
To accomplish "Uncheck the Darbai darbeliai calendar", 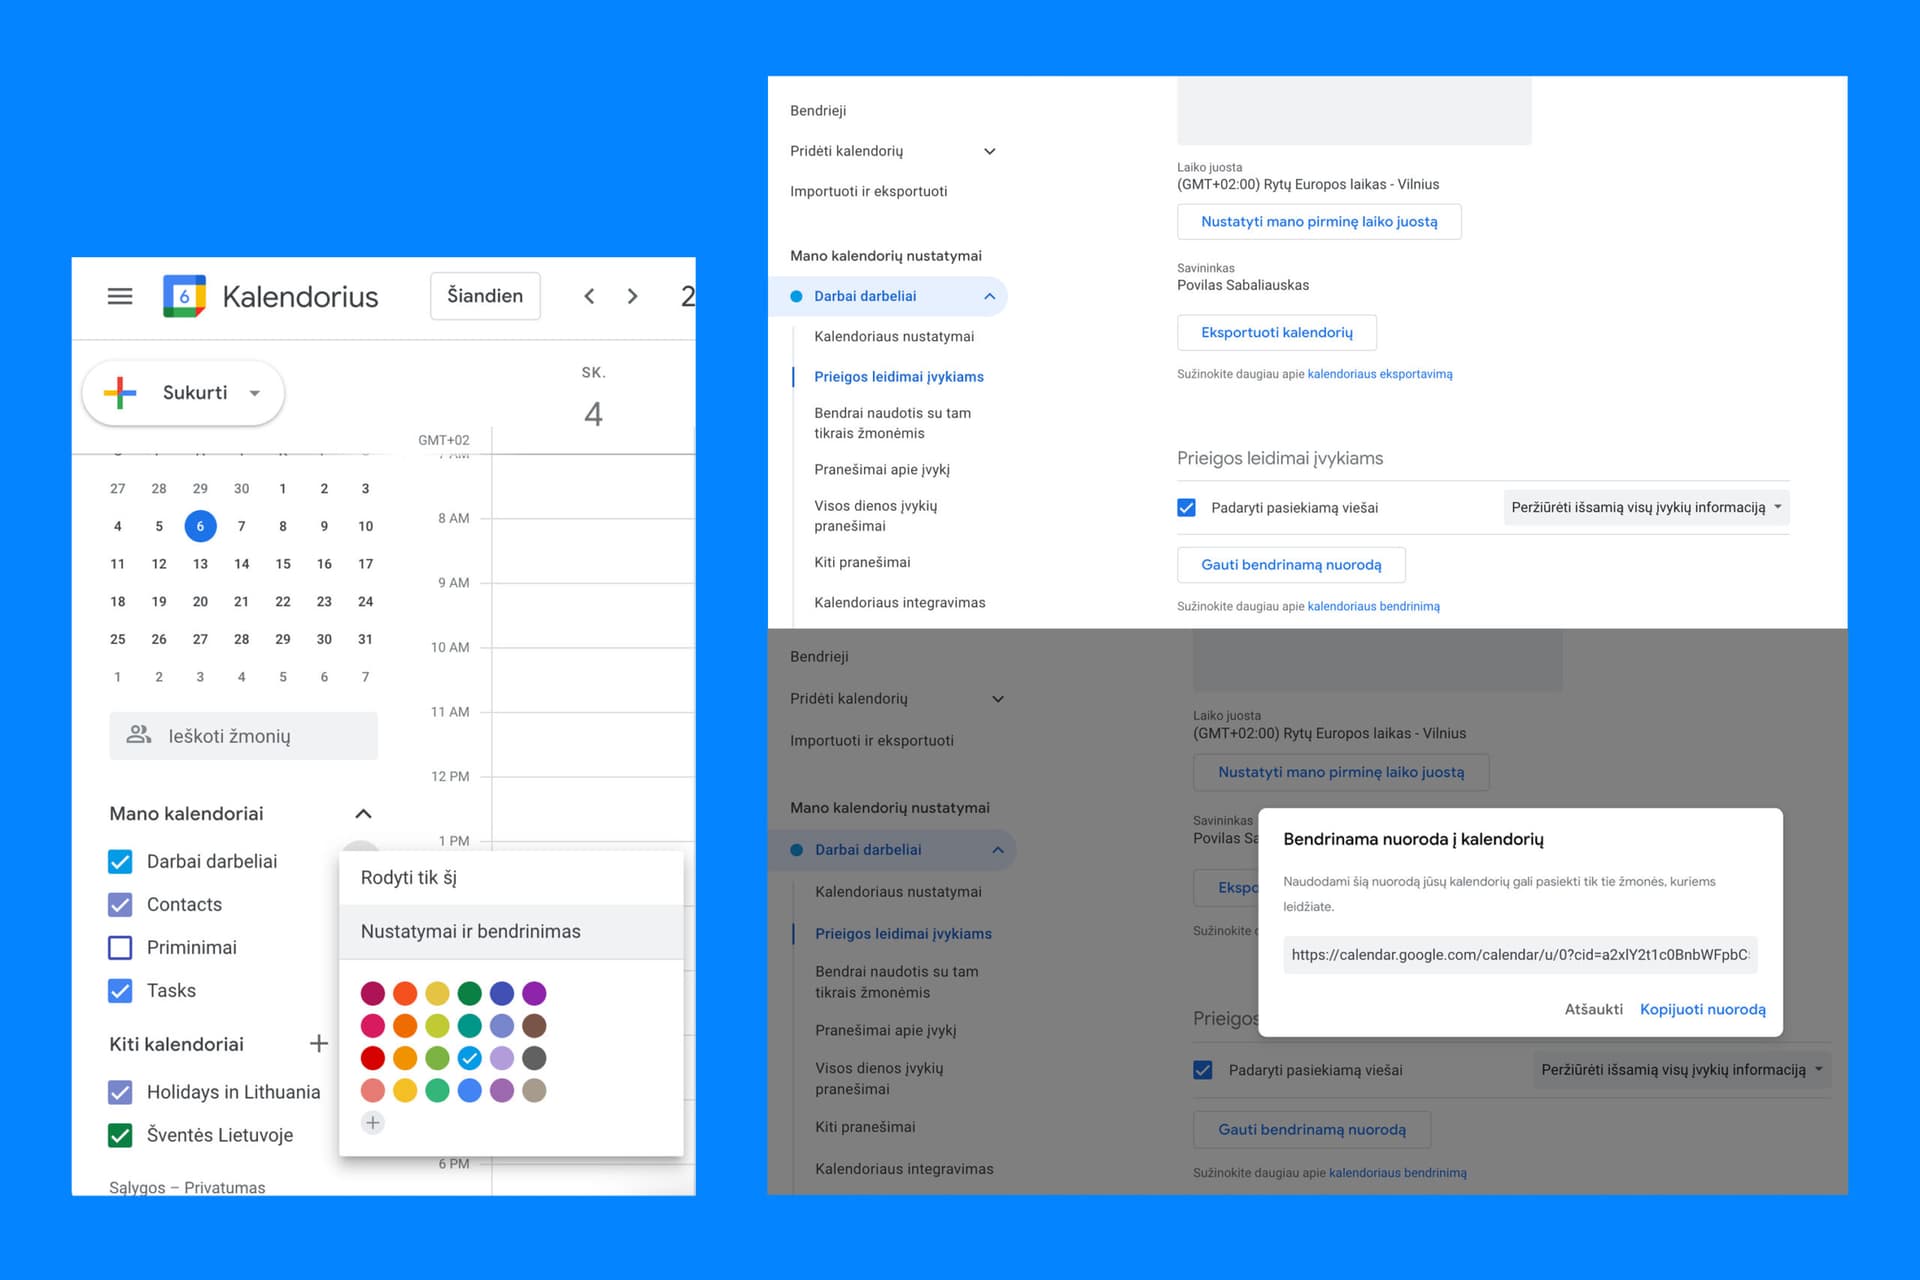I will coord(120,861).
